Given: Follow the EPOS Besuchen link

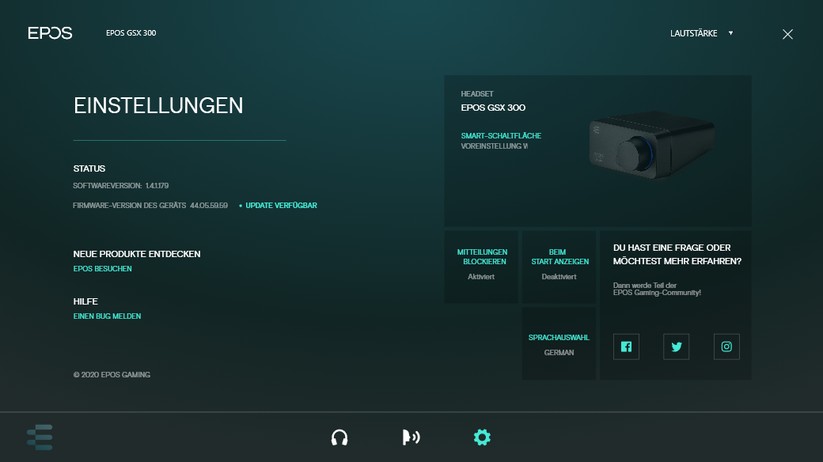Looking at the screenshot, I should click(x=102, y=269).
